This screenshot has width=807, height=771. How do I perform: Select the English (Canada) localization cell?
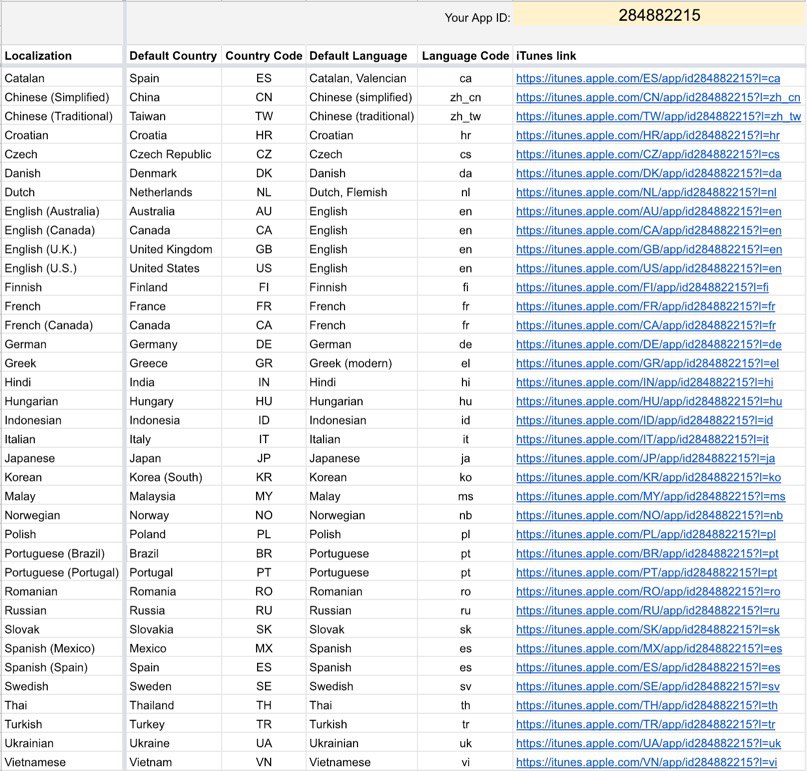click(x=62, y=231)
